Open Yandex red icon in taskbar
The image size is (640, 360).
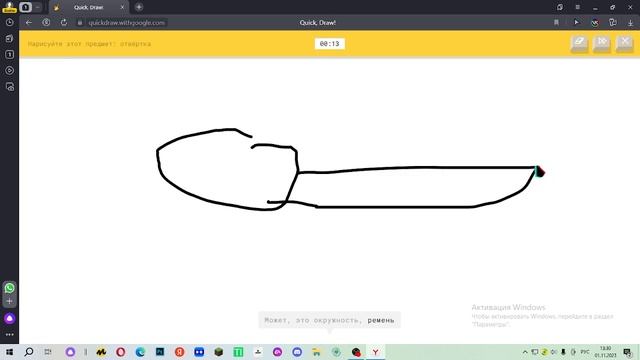pos(179,352)
